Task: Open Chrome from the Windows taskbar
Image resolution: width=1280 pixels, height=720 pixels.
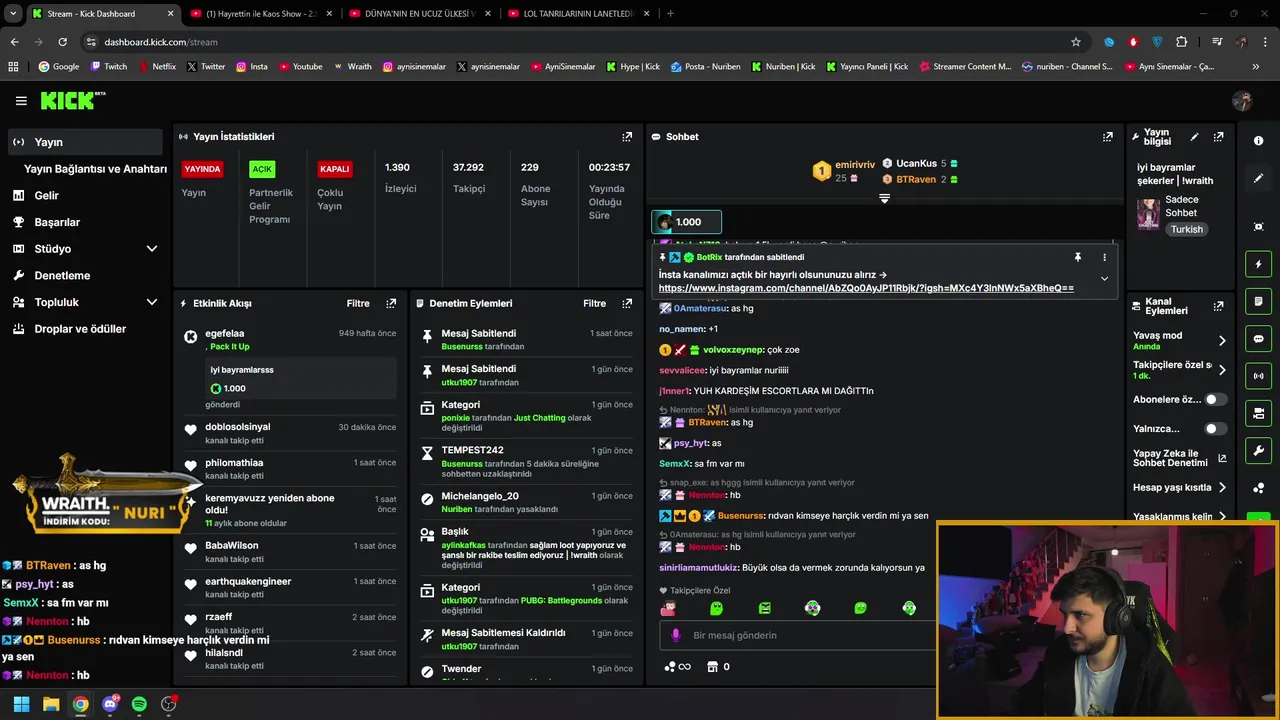Action: (x=80, y=704)
